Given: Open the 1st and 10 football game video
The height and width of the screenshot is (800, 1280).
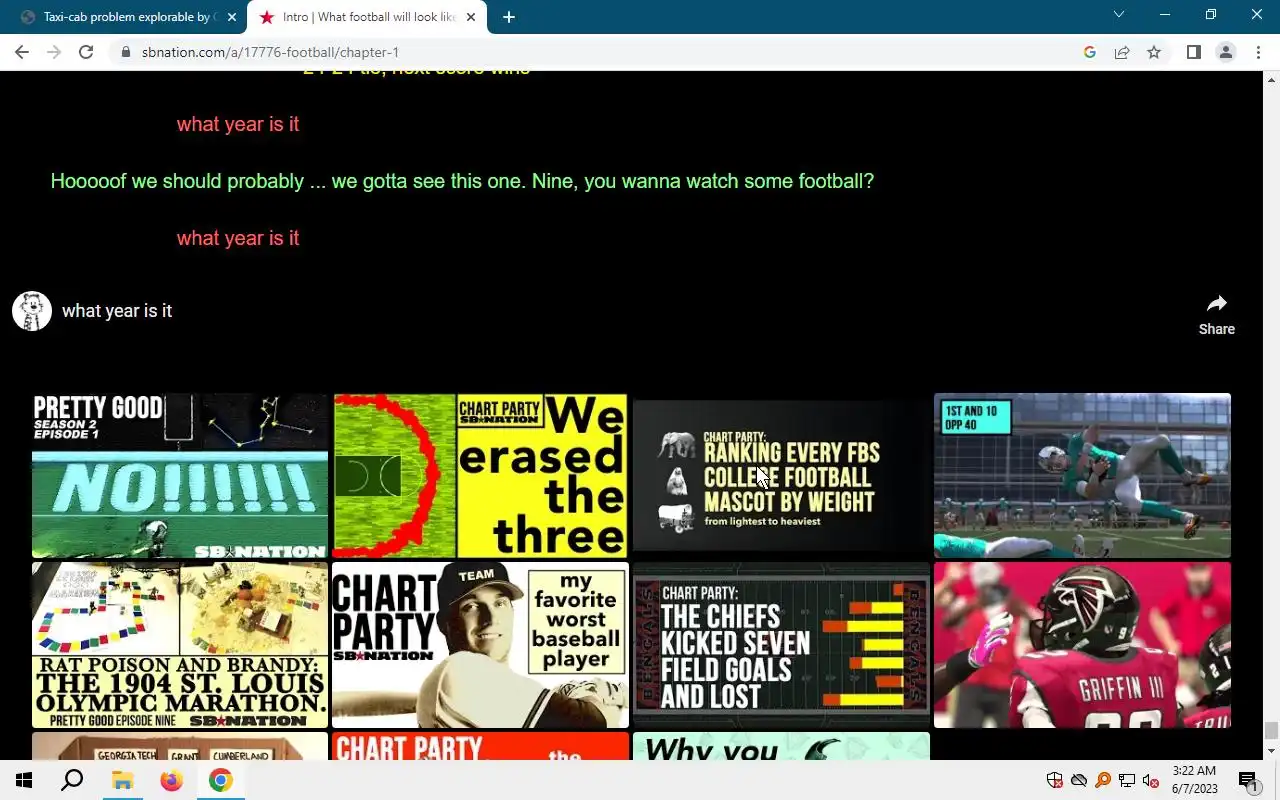Looking at the screenshot, I should coord(1082,475).
